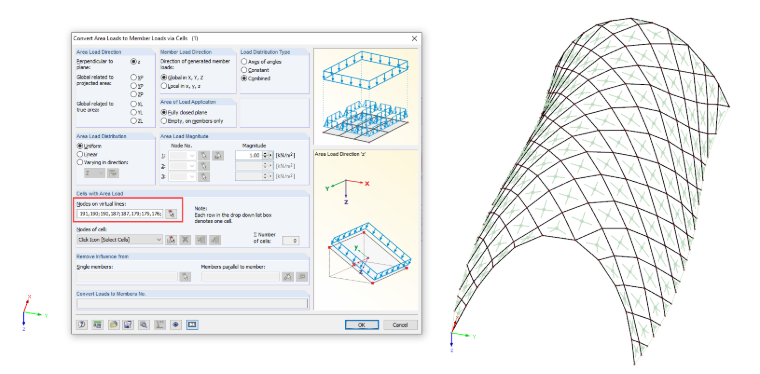Close the Convert Area Loads dialog window
Screen dimensions: 760x374
coord(414,38)
